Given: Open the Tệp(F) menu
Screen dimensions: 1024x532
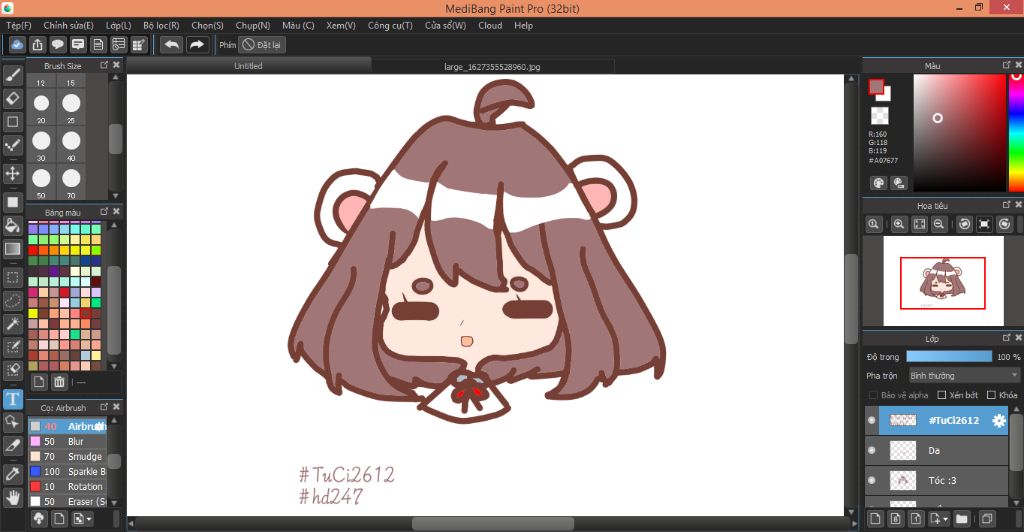Looking at the screenshot, I should point(19,25).
